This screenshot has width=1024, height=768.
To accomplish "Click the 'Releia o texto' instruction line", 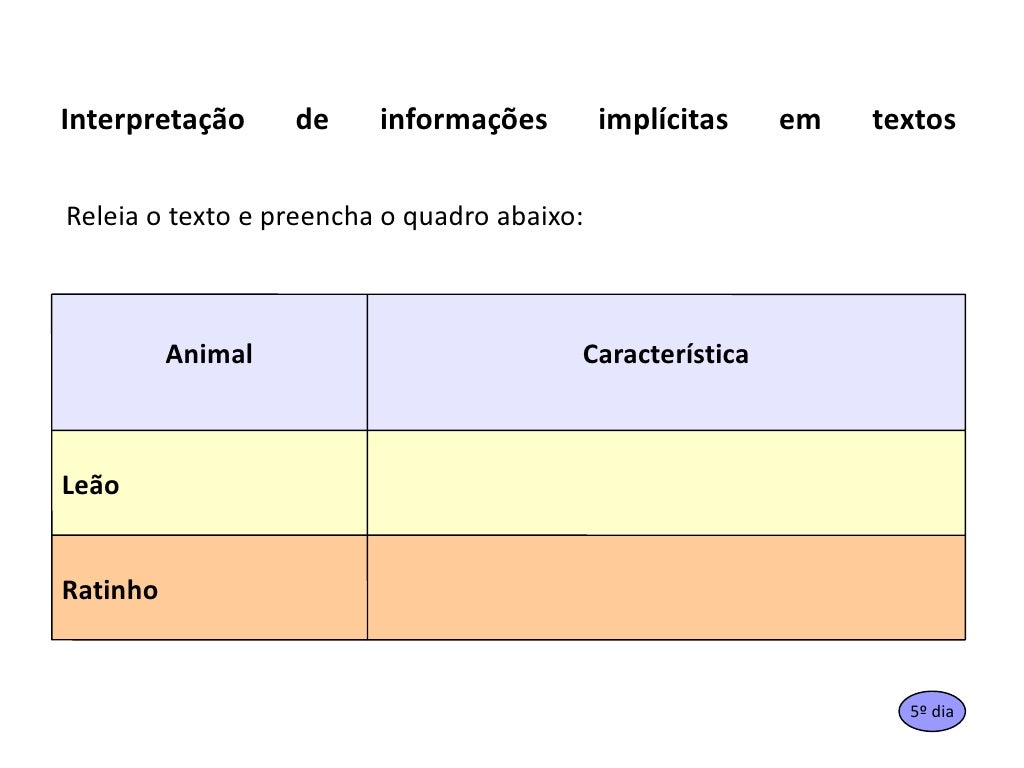I will 325,217.
